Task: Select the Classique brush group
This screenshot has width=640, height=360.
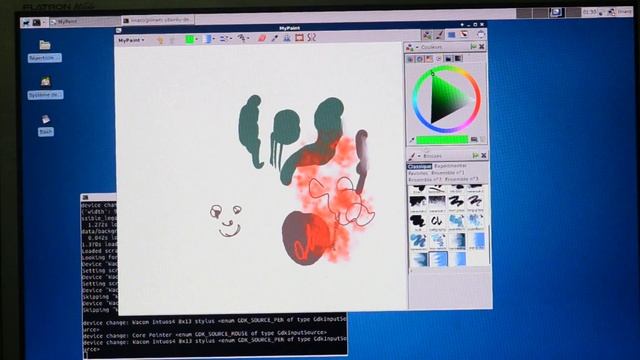Action: tap(419, 167)
